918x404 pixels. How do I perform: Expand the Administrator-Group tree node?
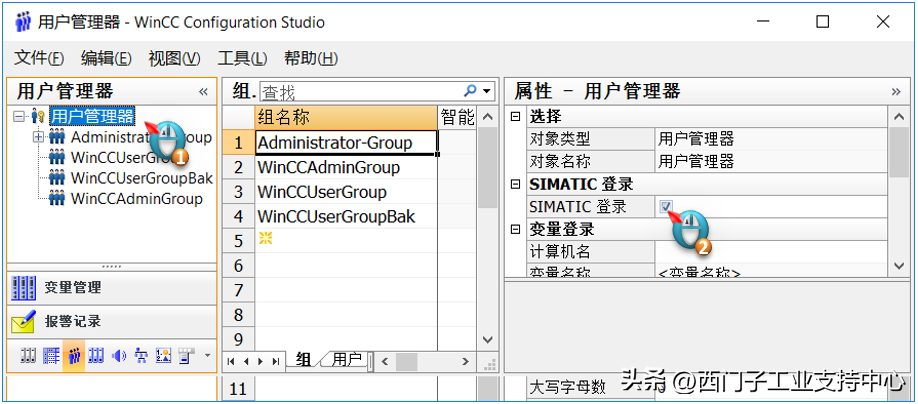click(x=38, y=137)
